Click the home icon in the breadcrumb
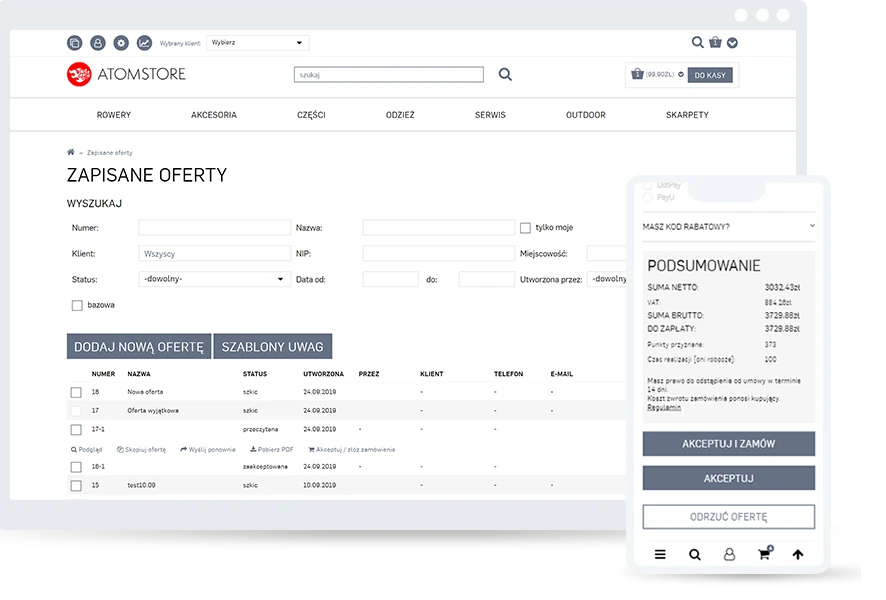This screenshot has height=600, width=886. click(71, 152)
